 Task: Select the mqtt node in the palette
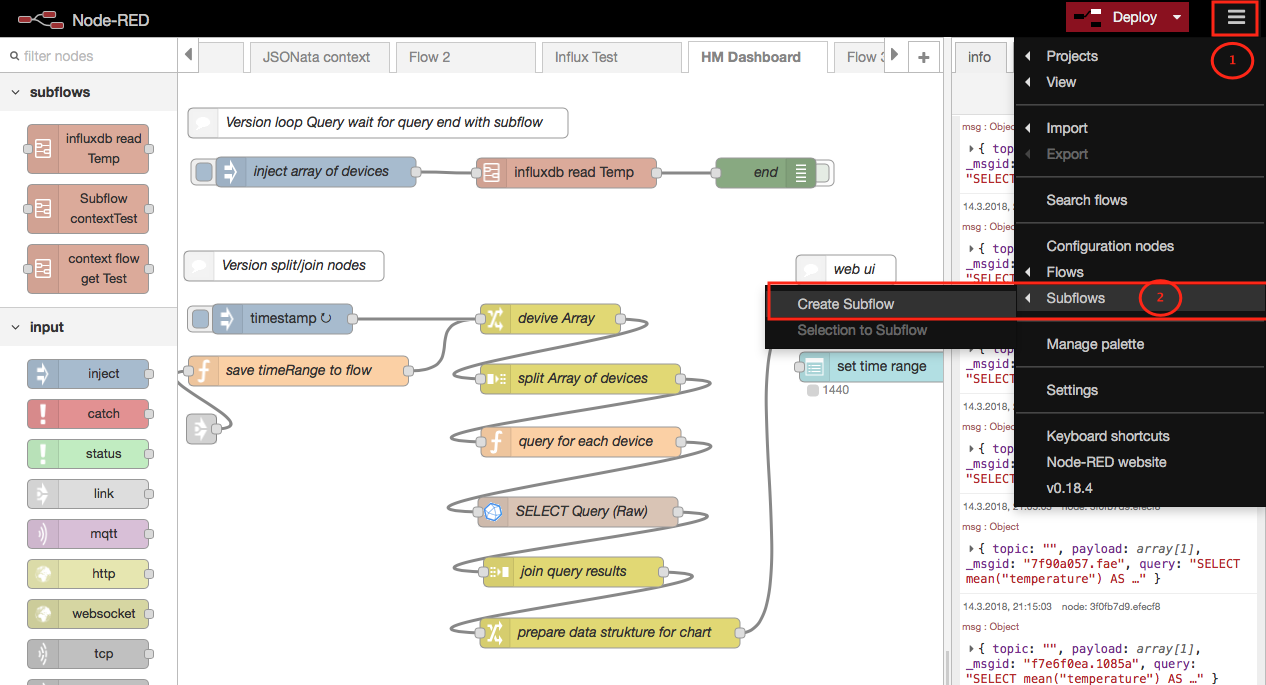88,534
